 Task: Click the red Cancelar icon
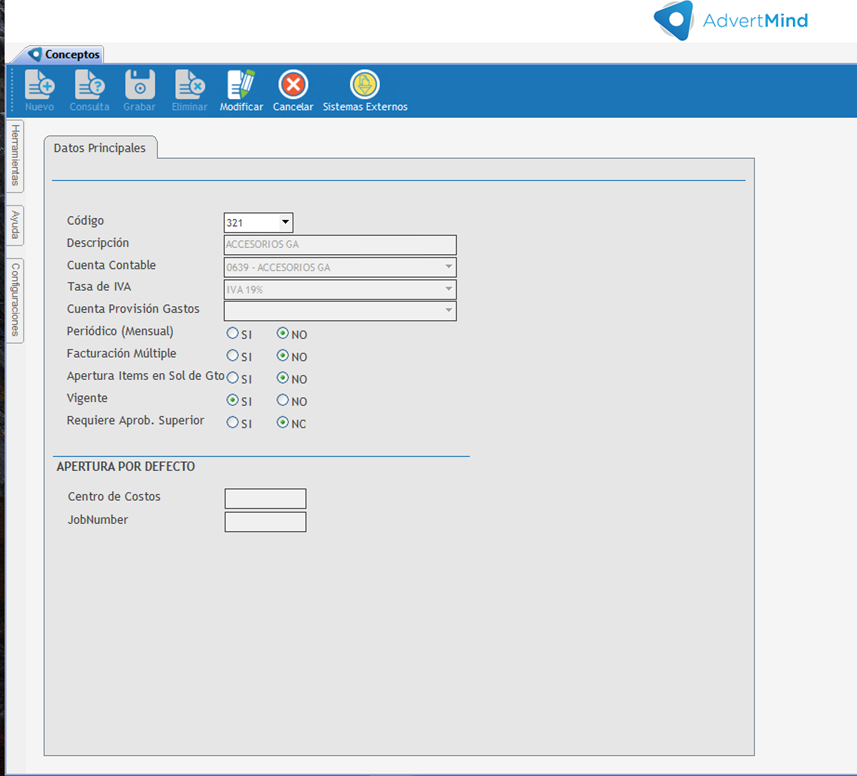[293, 85]
